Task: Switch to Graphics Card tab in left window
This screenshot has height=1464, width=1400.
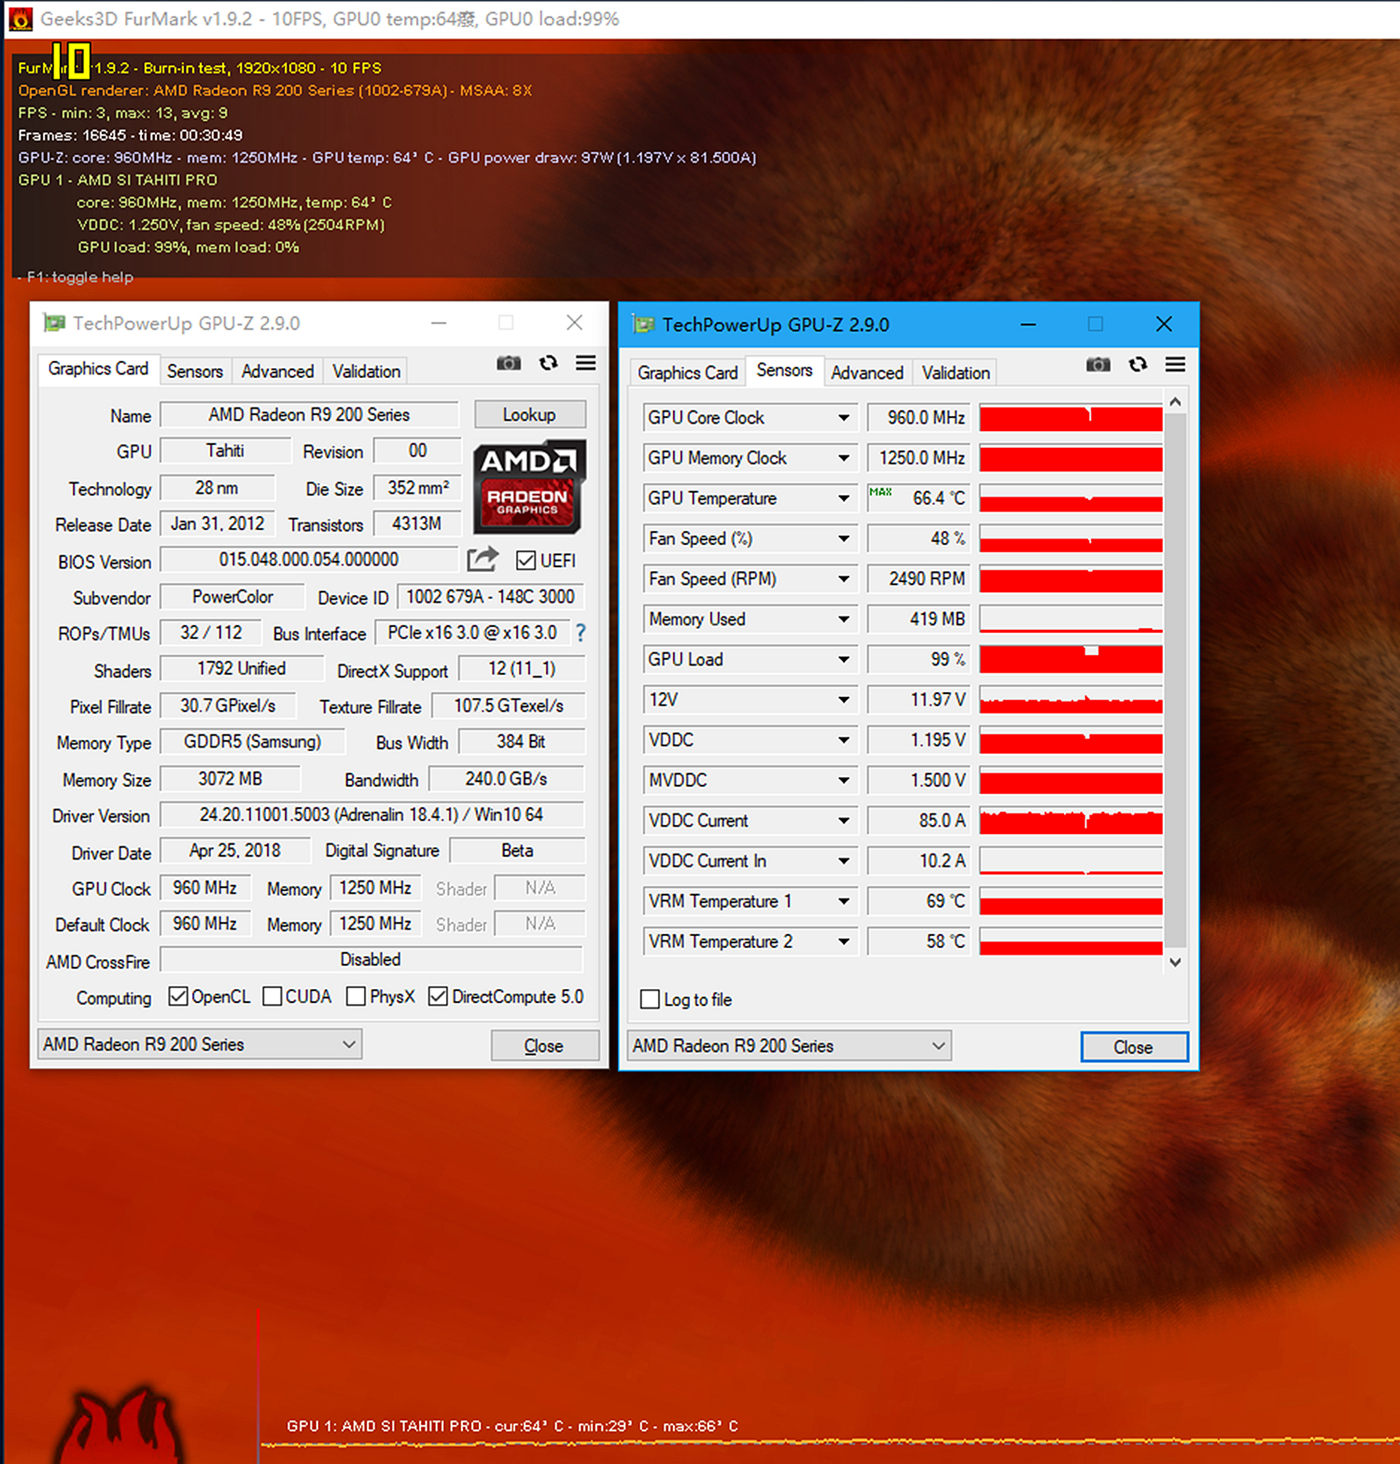Action: (98, 369)
